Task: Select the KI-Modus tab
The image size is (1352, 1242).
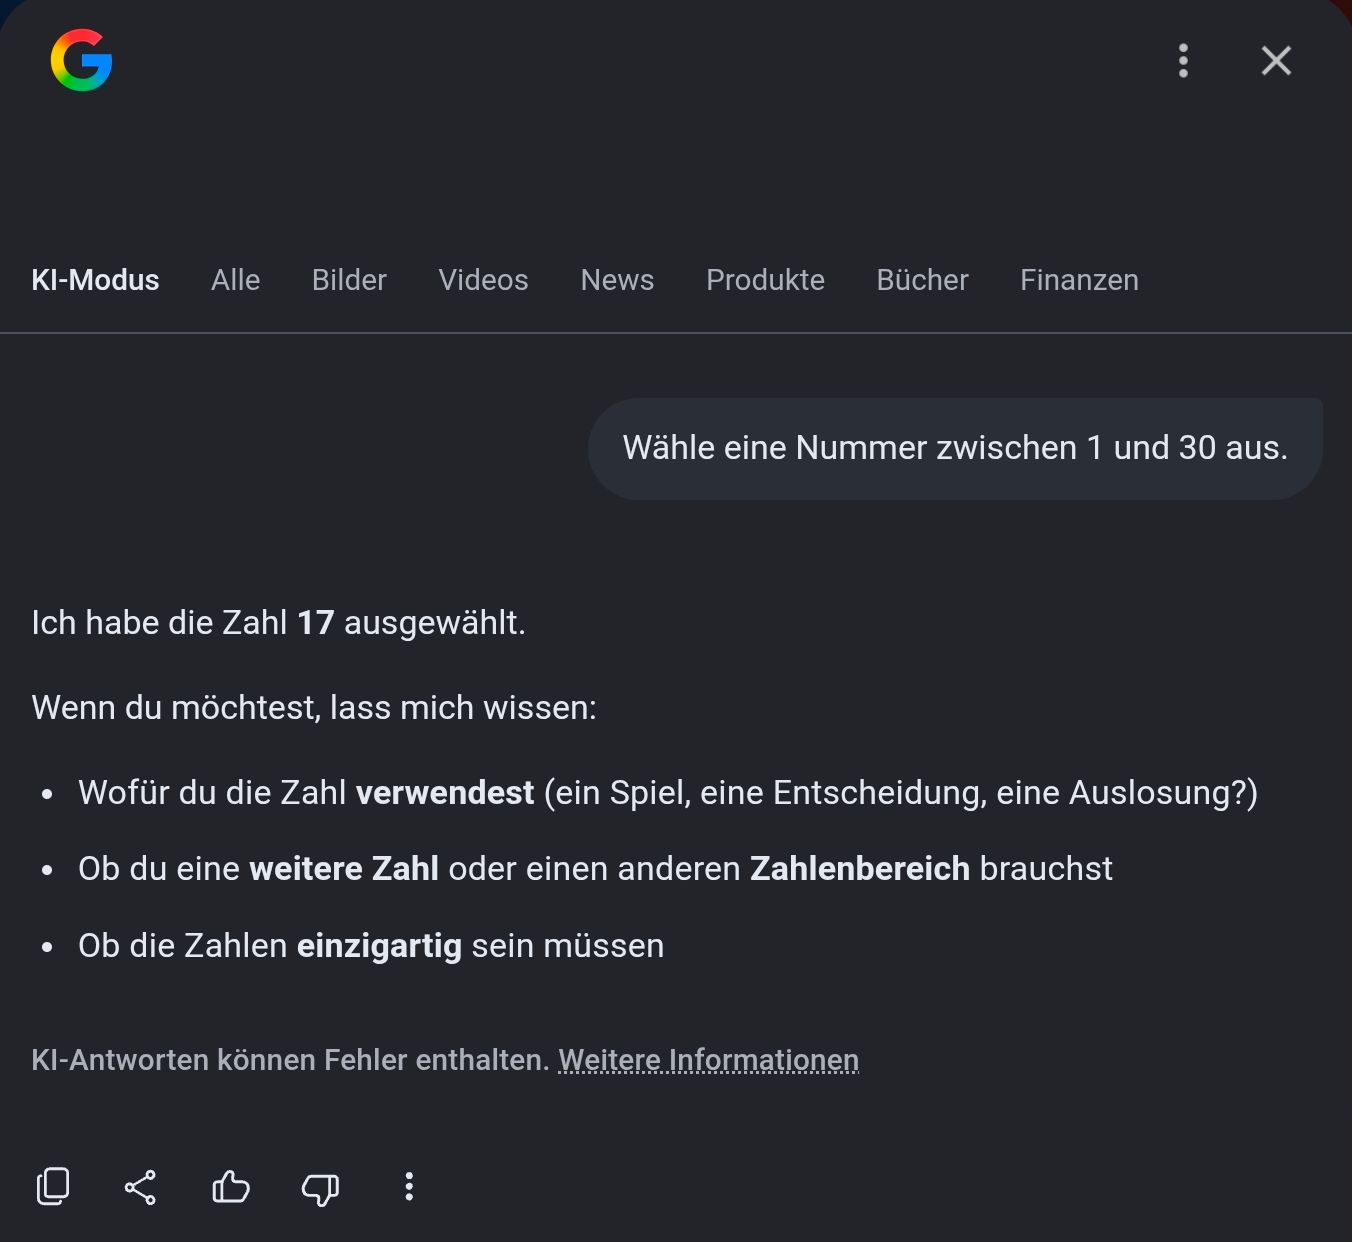Action: point(95,280)
